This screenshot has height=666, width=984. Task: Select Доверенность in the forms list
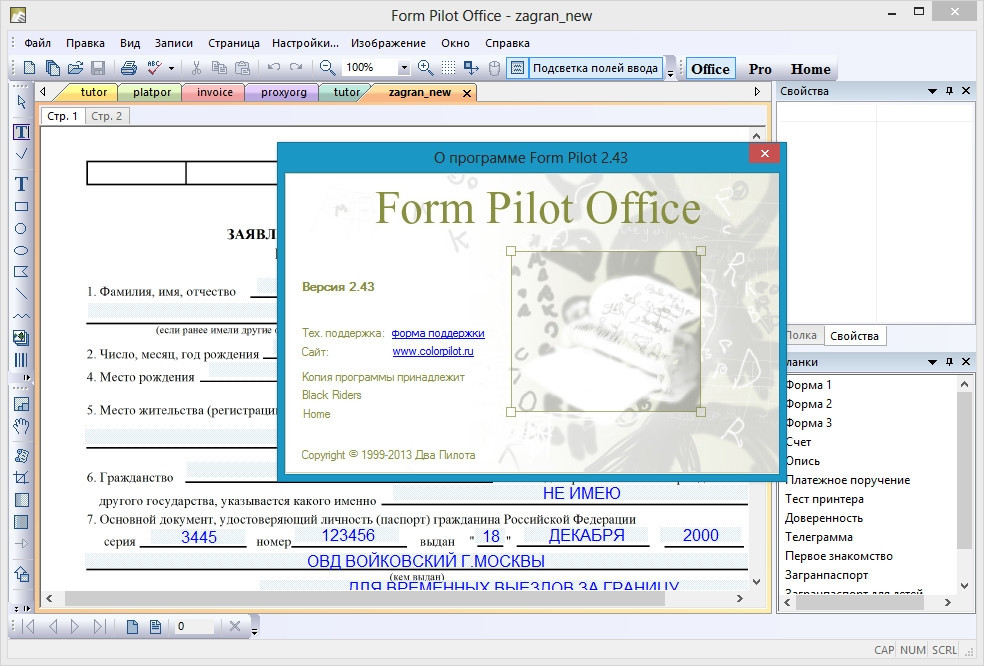(824, 518)
